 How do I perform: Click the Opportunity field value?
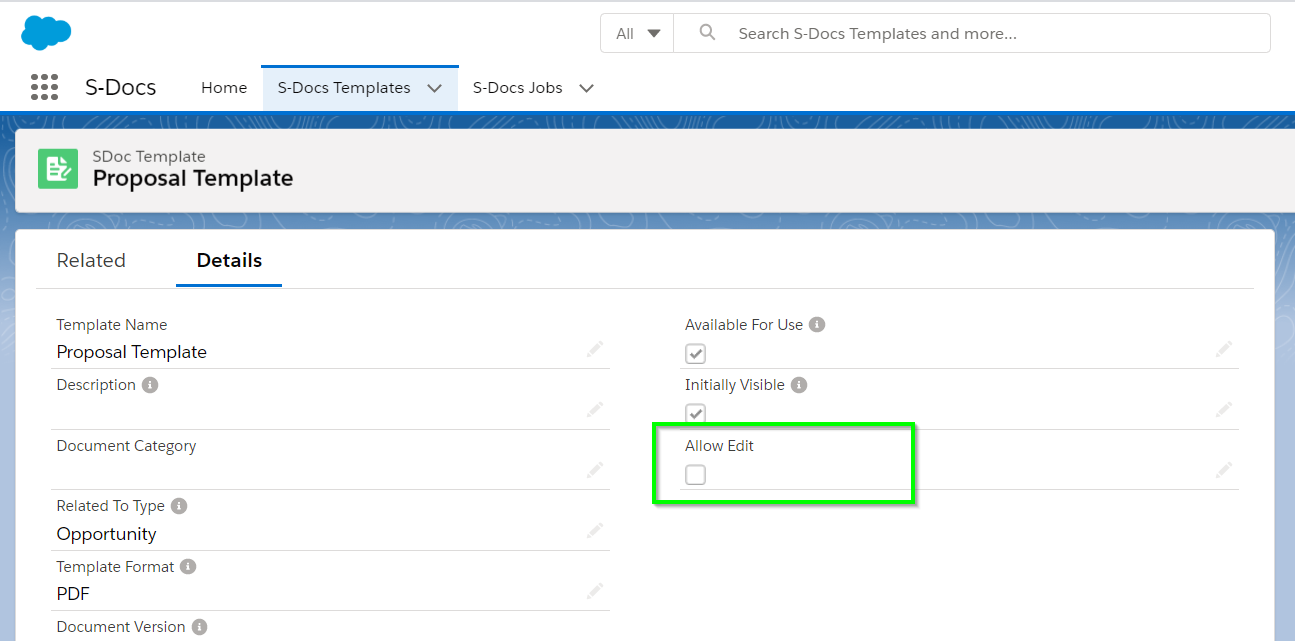tap(107, 534)
